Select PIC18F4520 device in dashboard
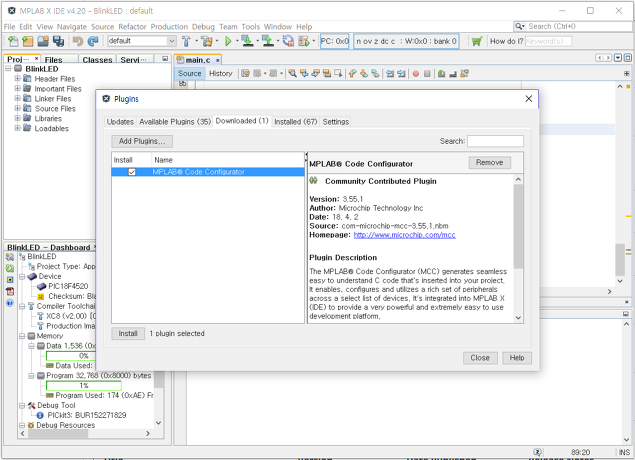635x460 pixels. coord(68,286)
